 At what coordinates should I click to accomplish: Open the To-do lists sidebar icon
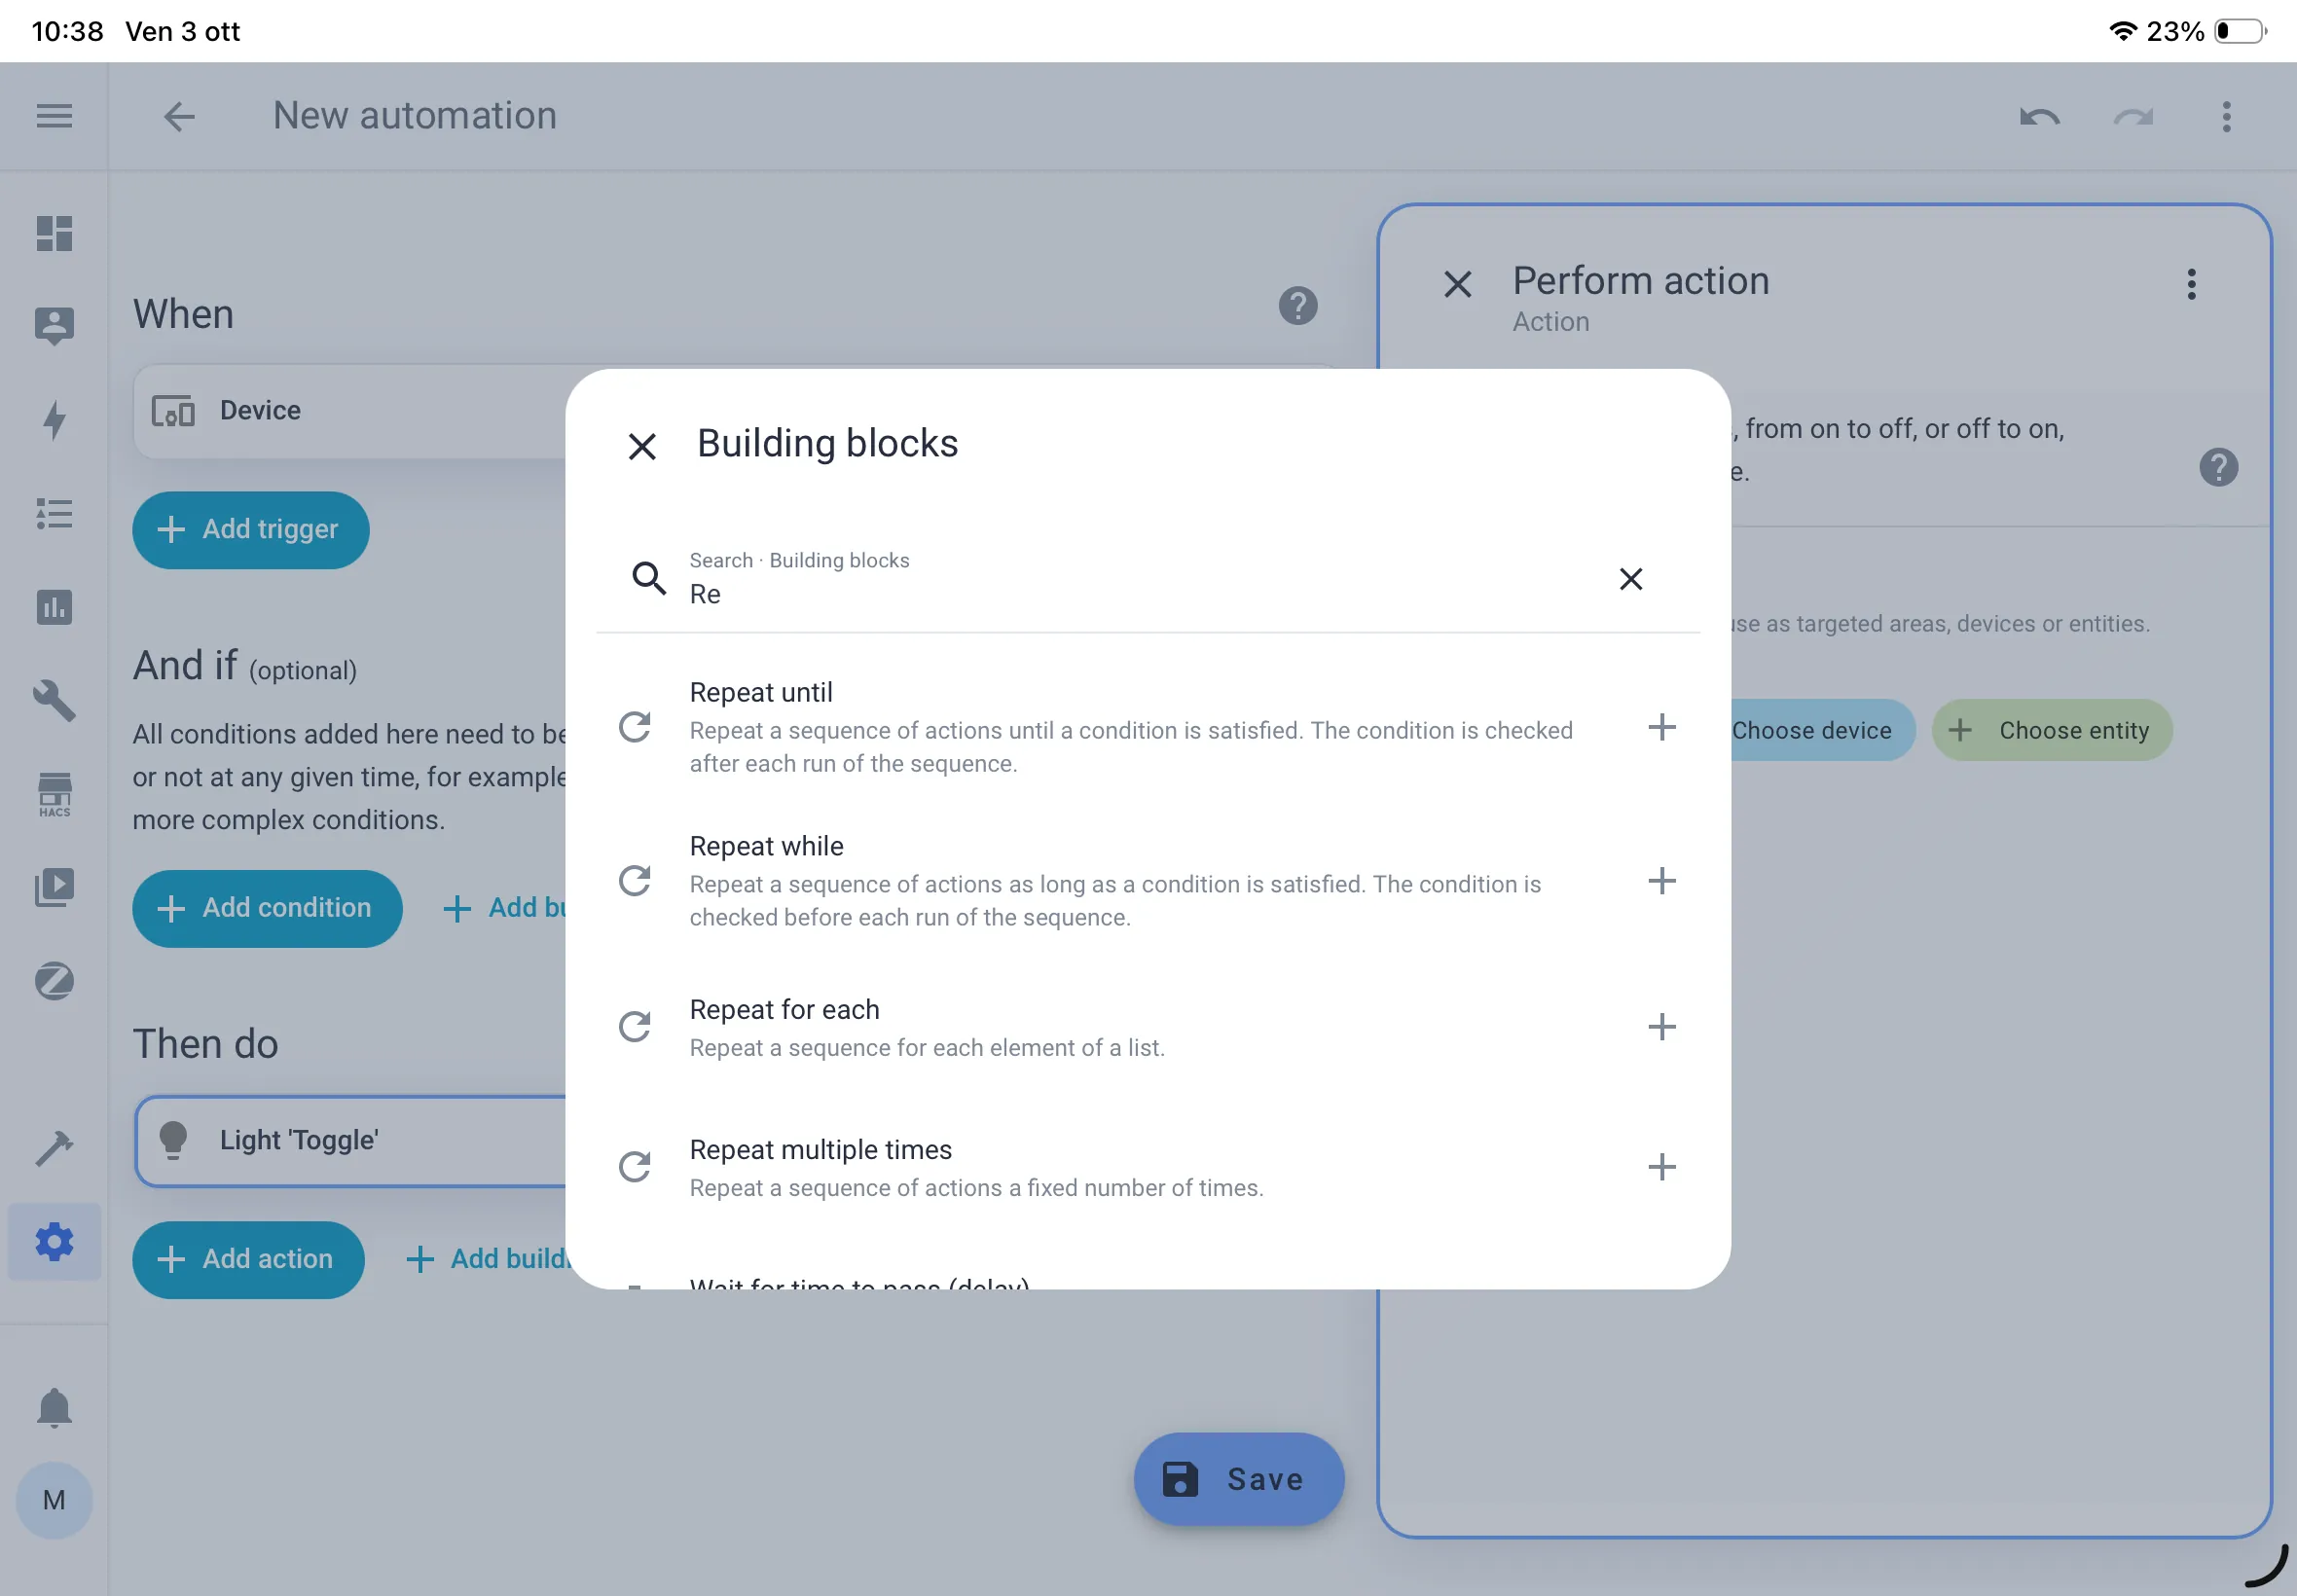coord(55,514)
